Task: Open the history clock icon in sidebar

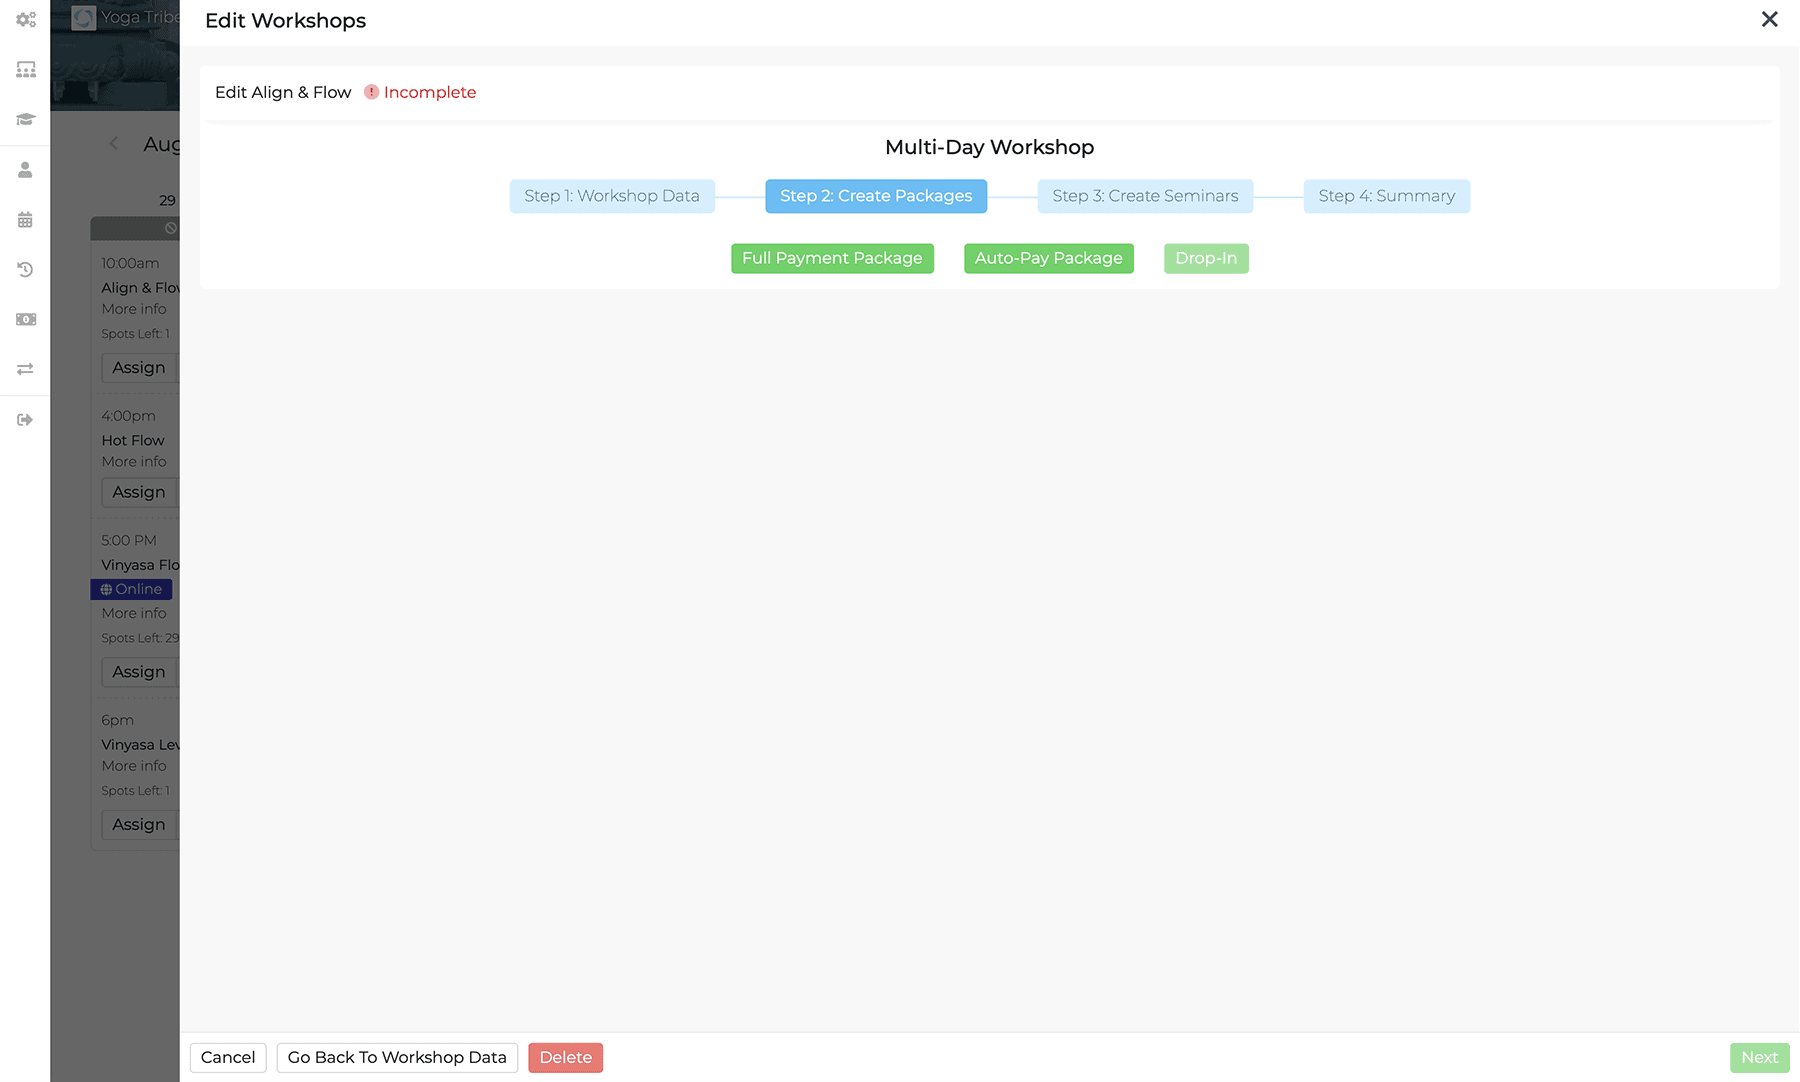Action: click(26, 270)
